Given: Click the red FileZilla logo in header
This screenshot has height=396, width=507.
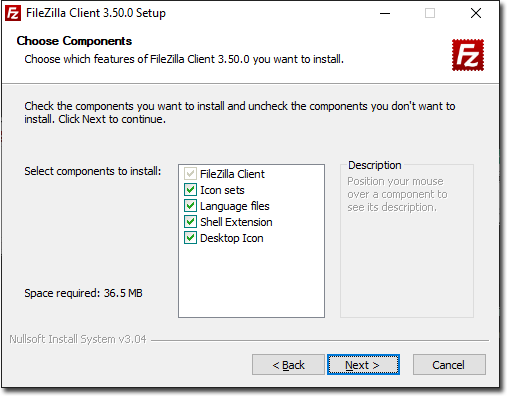Looking at the screenshot, I should [x=468, y=55].
